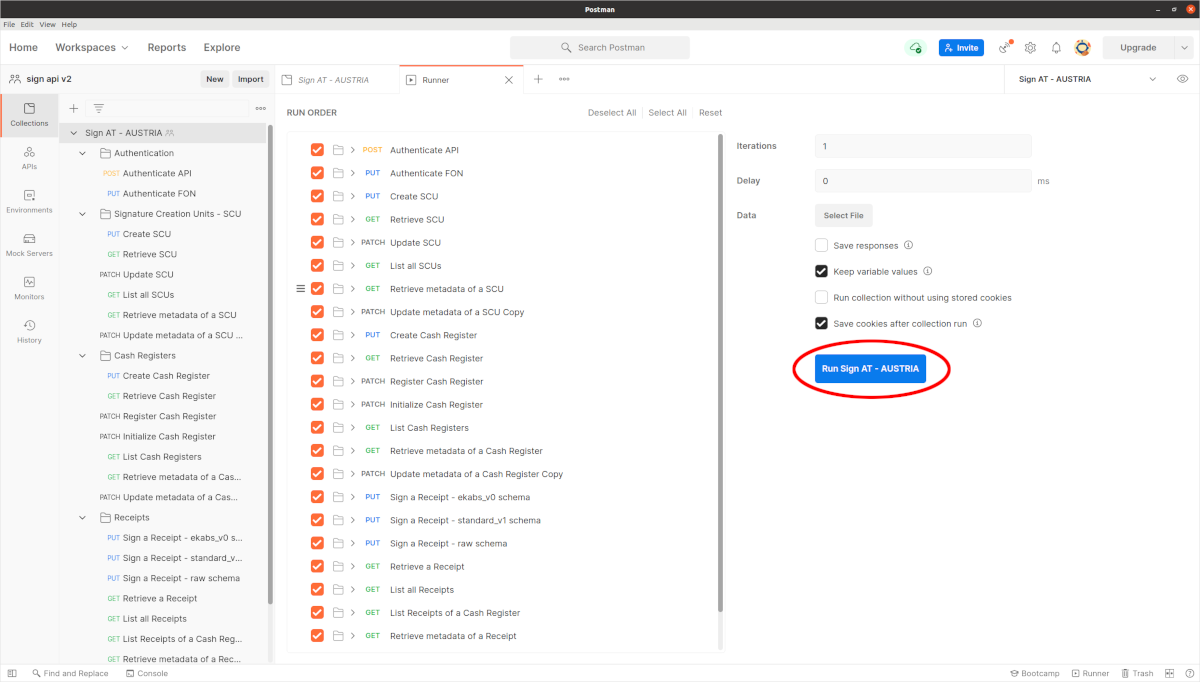Close the Runner tab
Screen dimensions: 1200x682
[x=509, y=79]
